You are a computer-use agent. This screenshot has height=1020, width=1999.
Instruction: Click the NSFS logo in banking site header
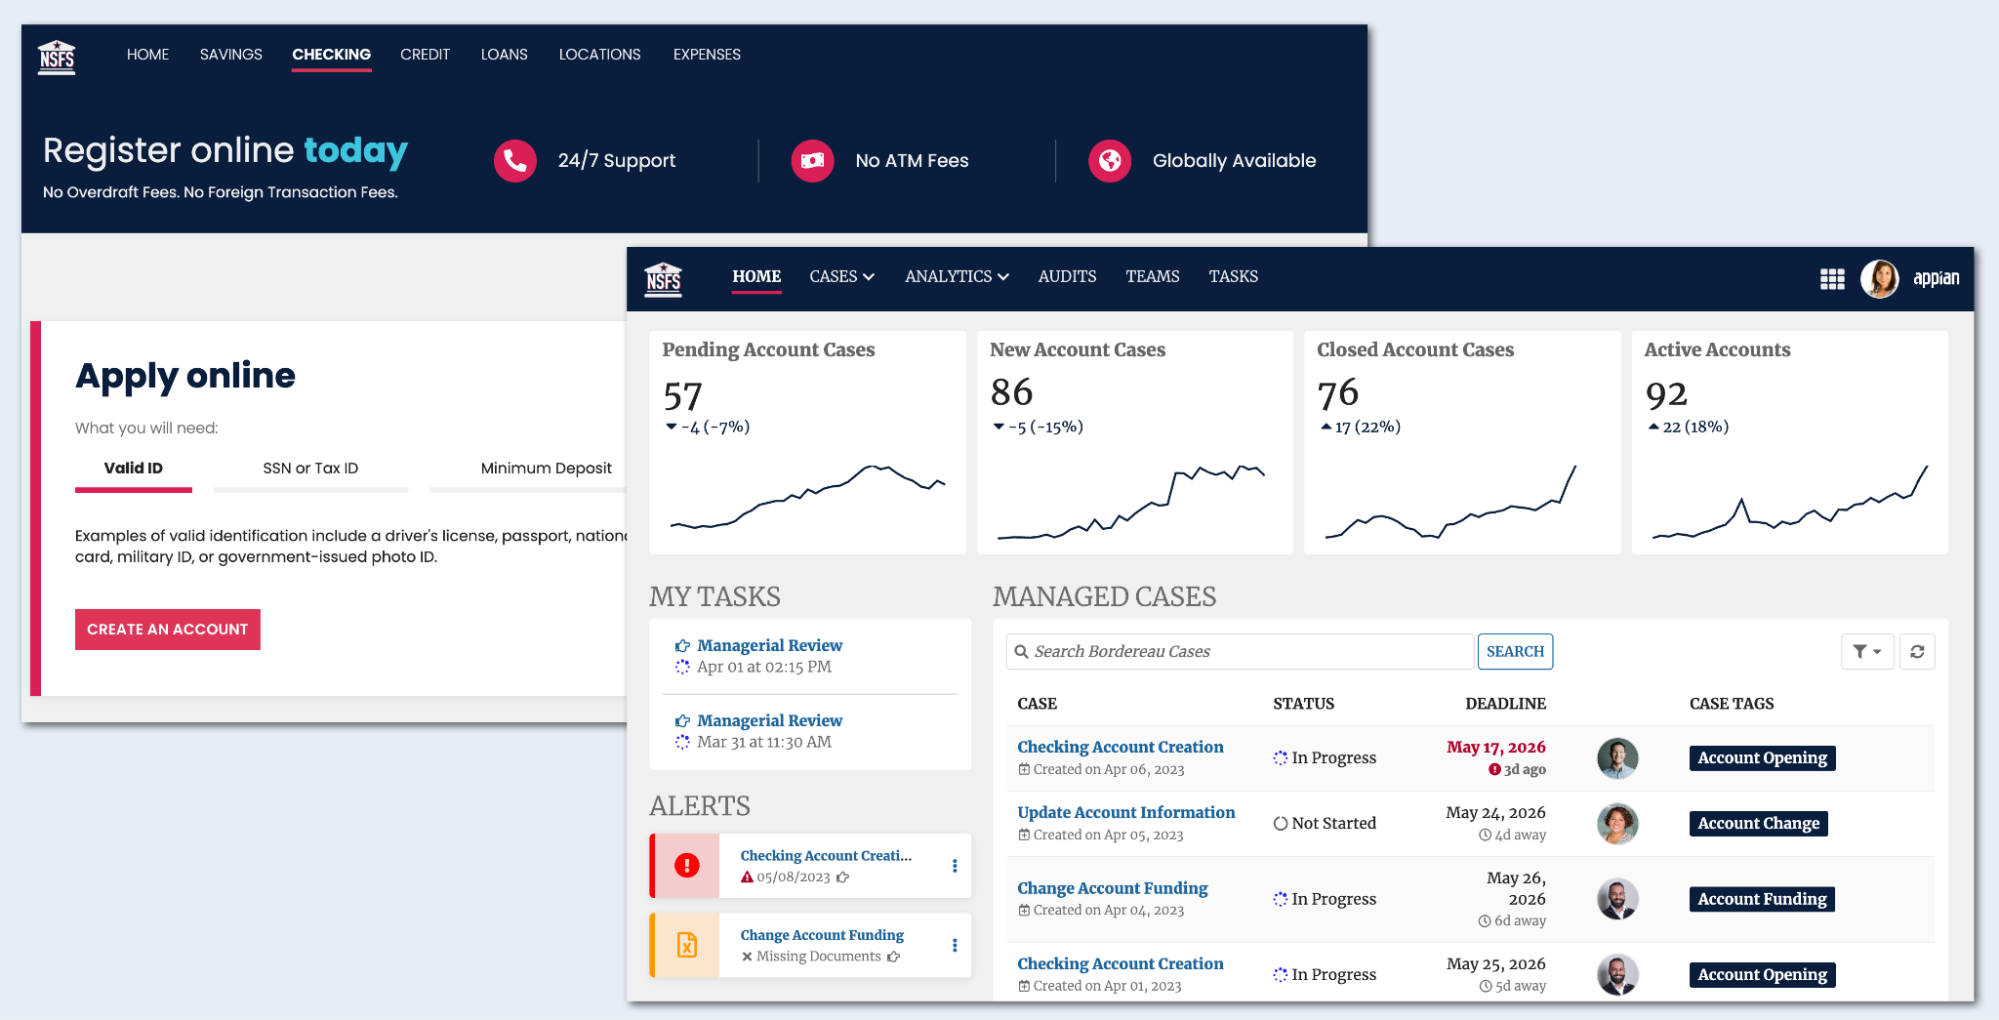(x=56, y=57)
